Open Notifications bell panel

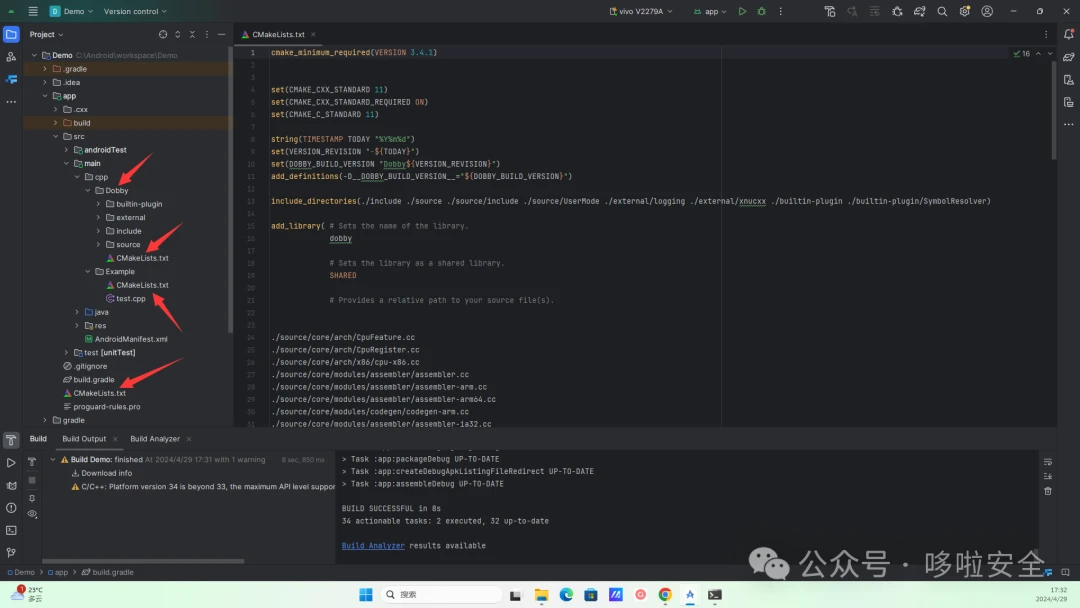pos(1068,34)
